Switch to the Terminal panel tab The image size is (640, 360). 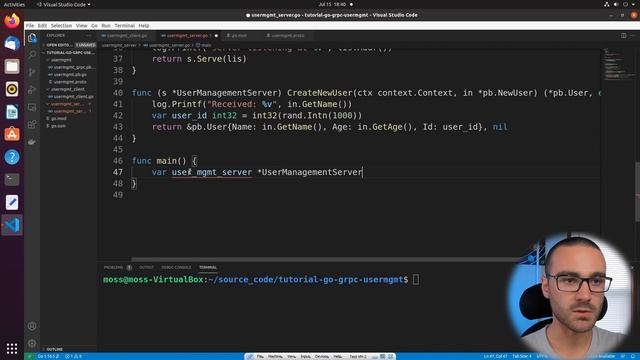click(208, 267)
